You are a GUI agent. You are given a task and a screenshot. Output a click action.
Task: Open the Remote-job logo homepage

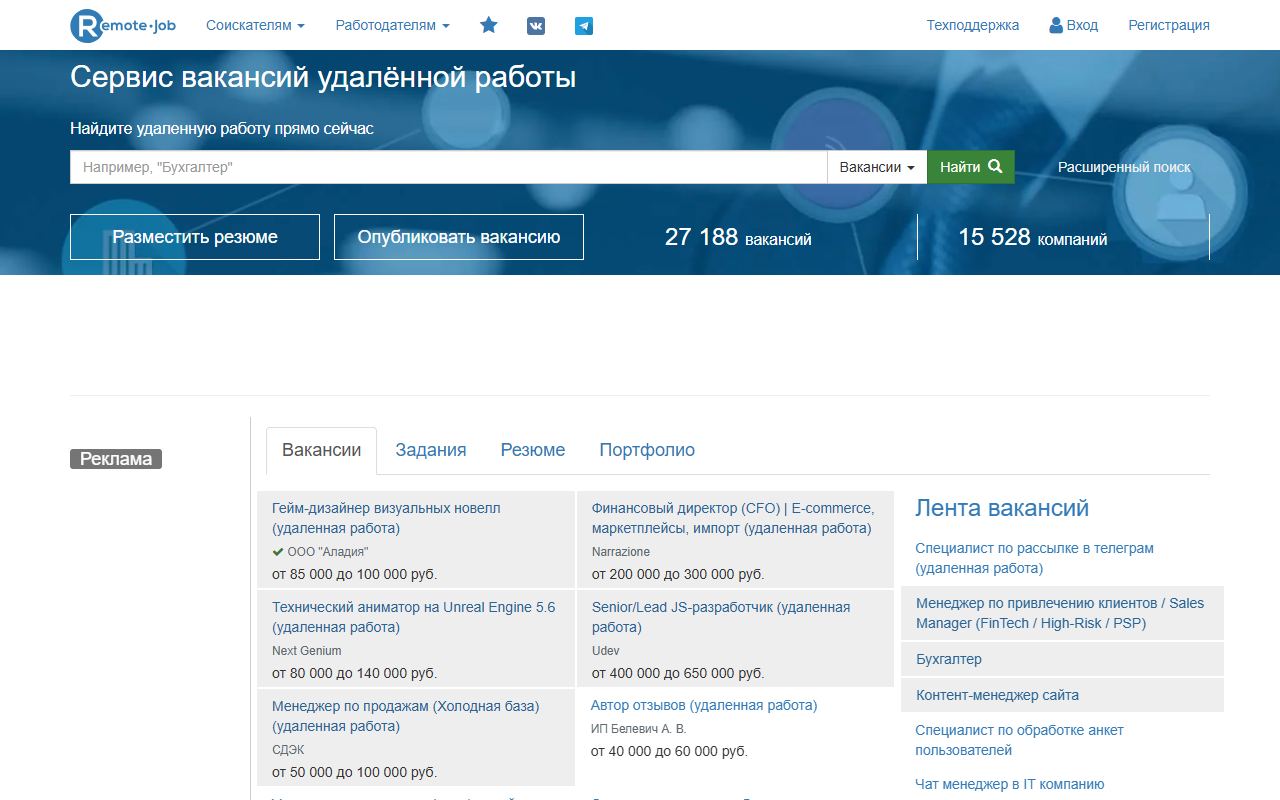tap(123, 25)
